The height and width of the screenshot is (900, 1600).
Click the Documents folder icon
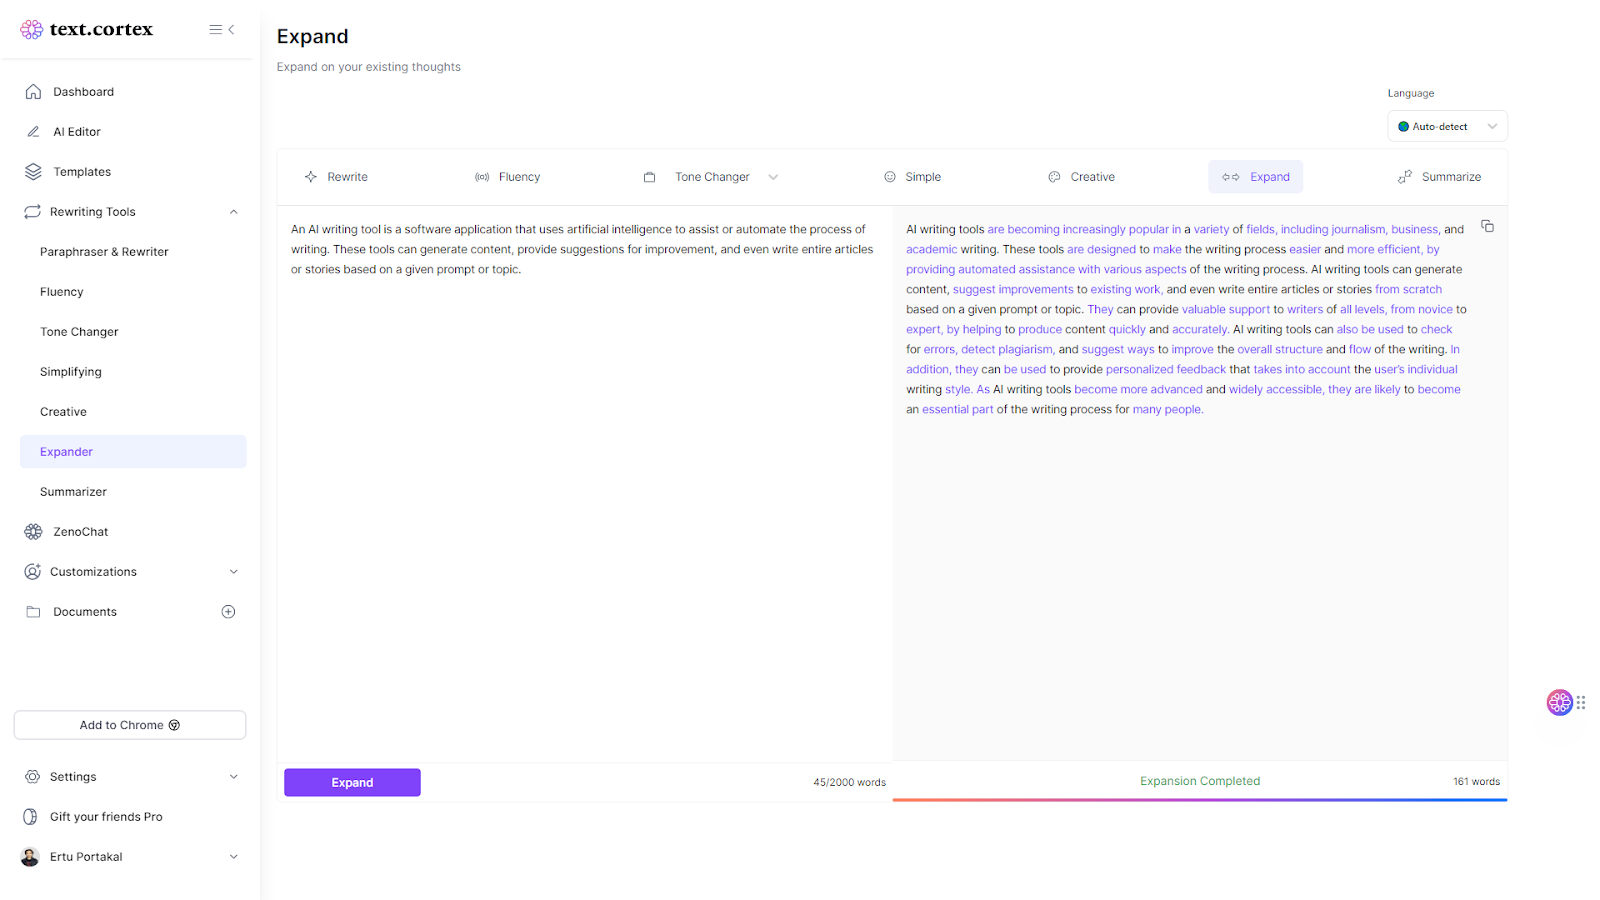point(33,612)
